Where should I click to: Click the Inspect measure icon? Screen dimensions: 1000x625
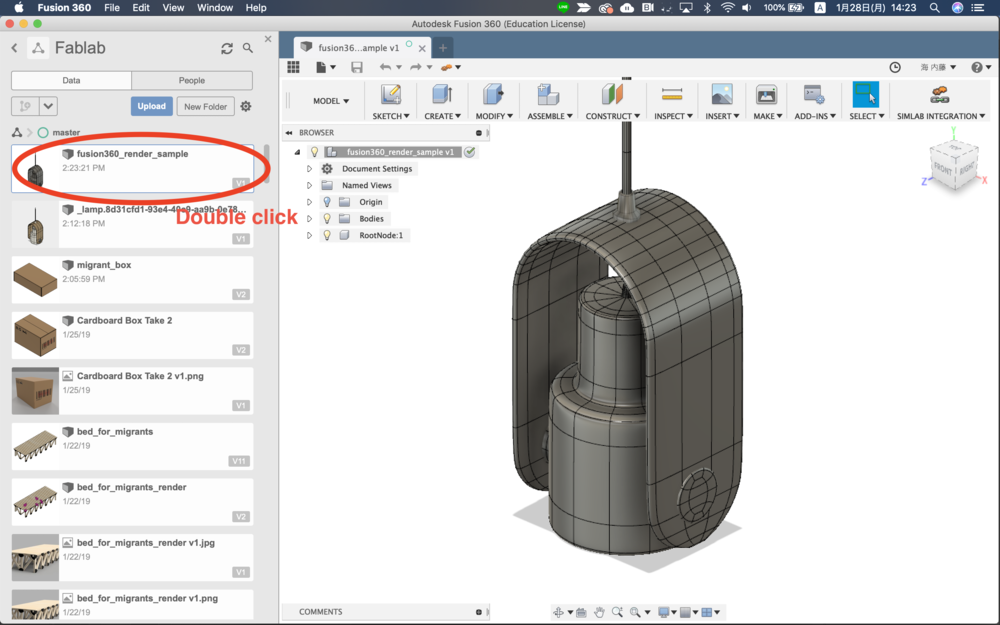tap(671, 95)
